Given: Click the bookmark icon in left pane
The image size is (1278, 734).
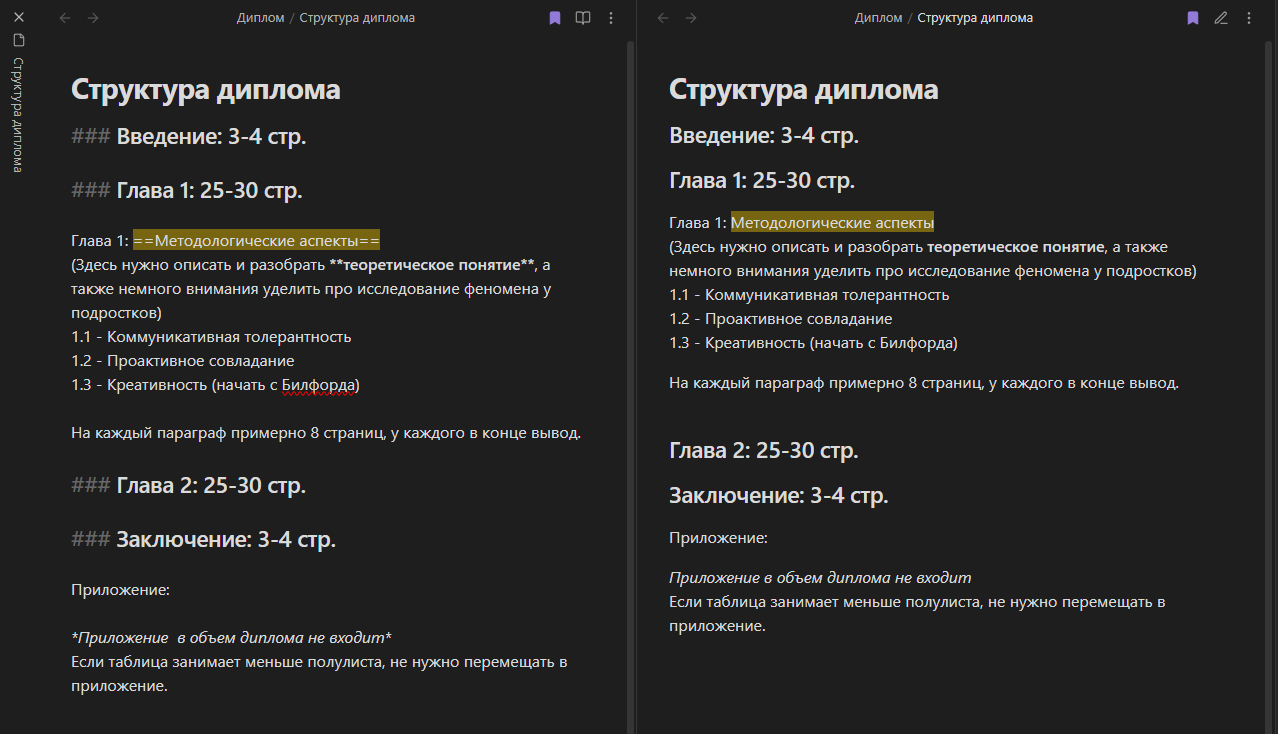Looking at the screenshot, I should coord(555,18).
